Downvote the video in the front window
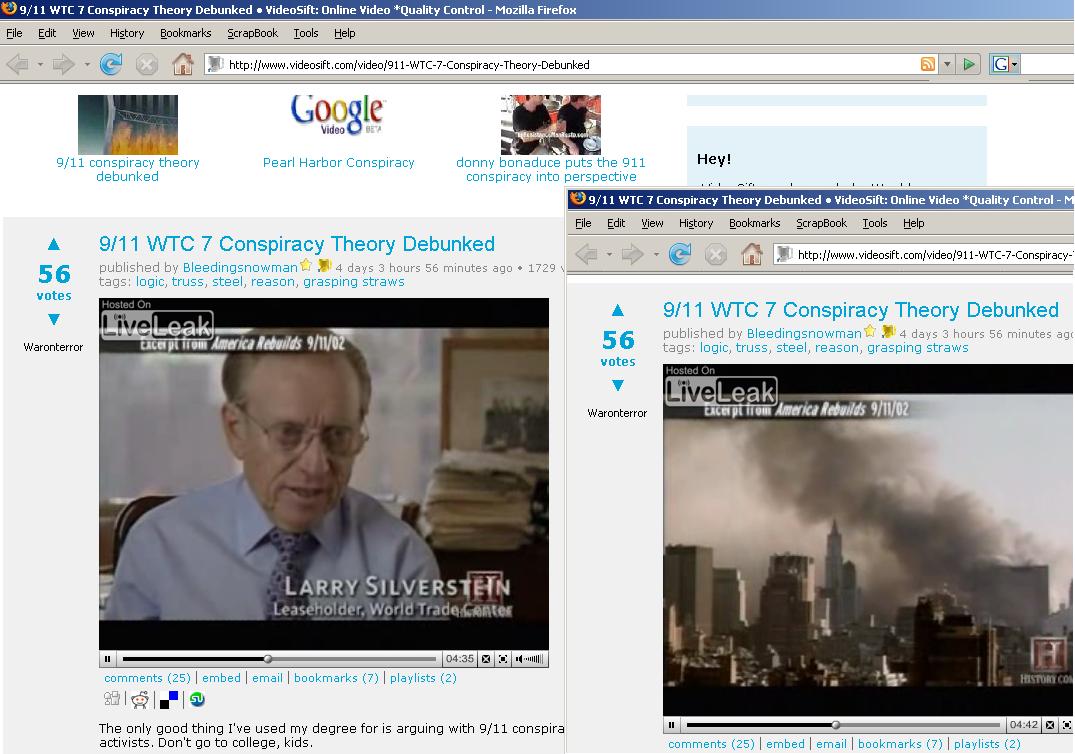1075x754 pixels. point(618,386)
